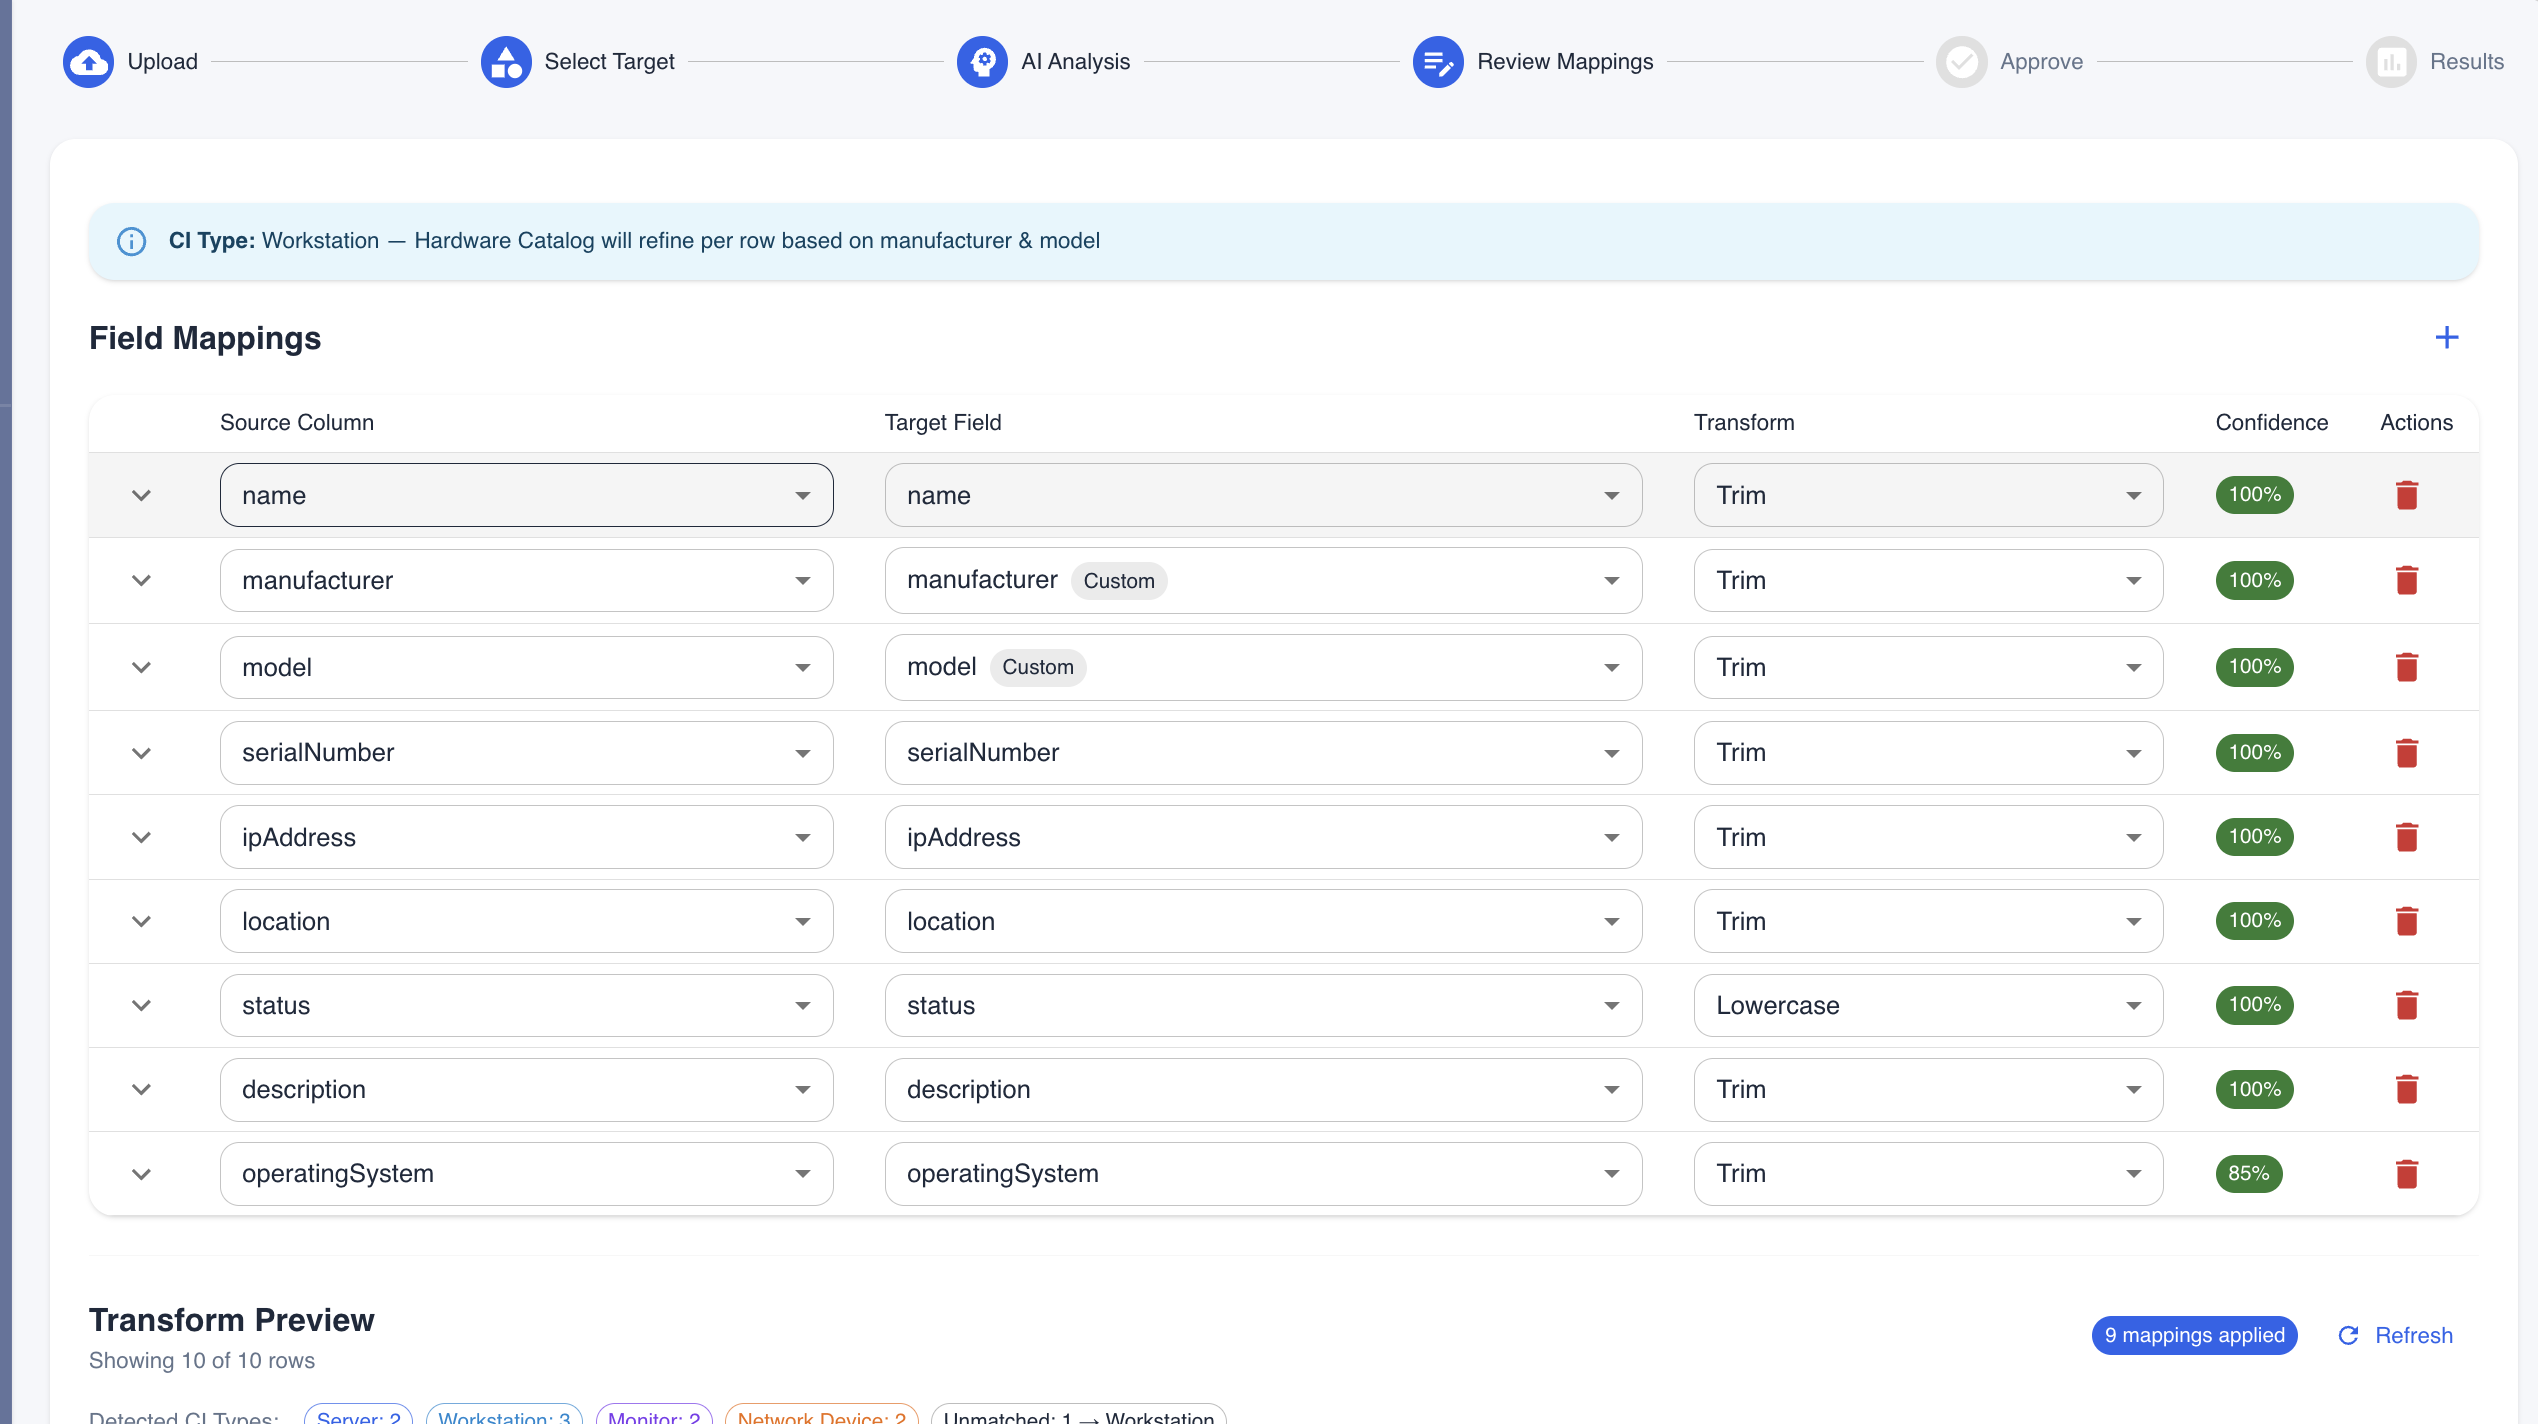
Task: Expand the status mapping row chevron
Action: click(x=141, y=1005)
